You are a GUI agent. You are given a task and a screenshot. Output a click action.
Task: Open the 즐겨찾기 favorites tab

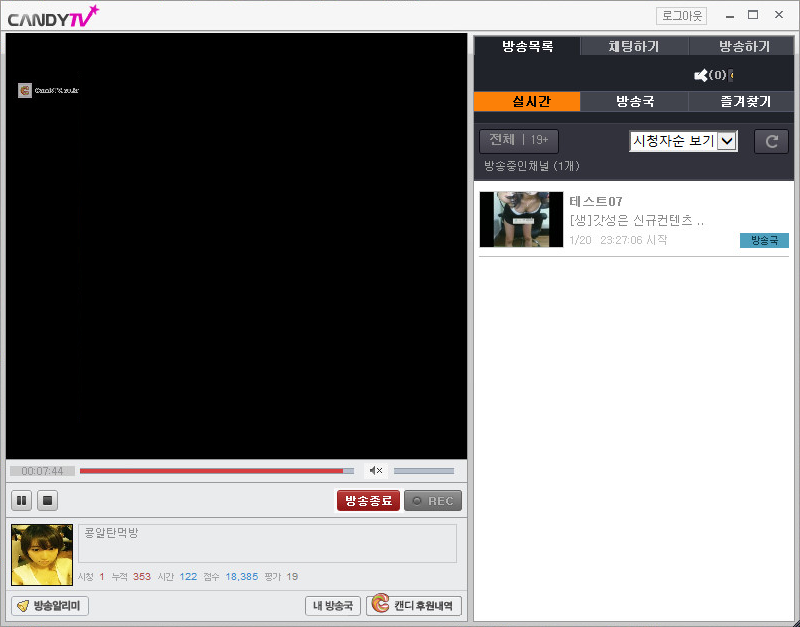743,102
